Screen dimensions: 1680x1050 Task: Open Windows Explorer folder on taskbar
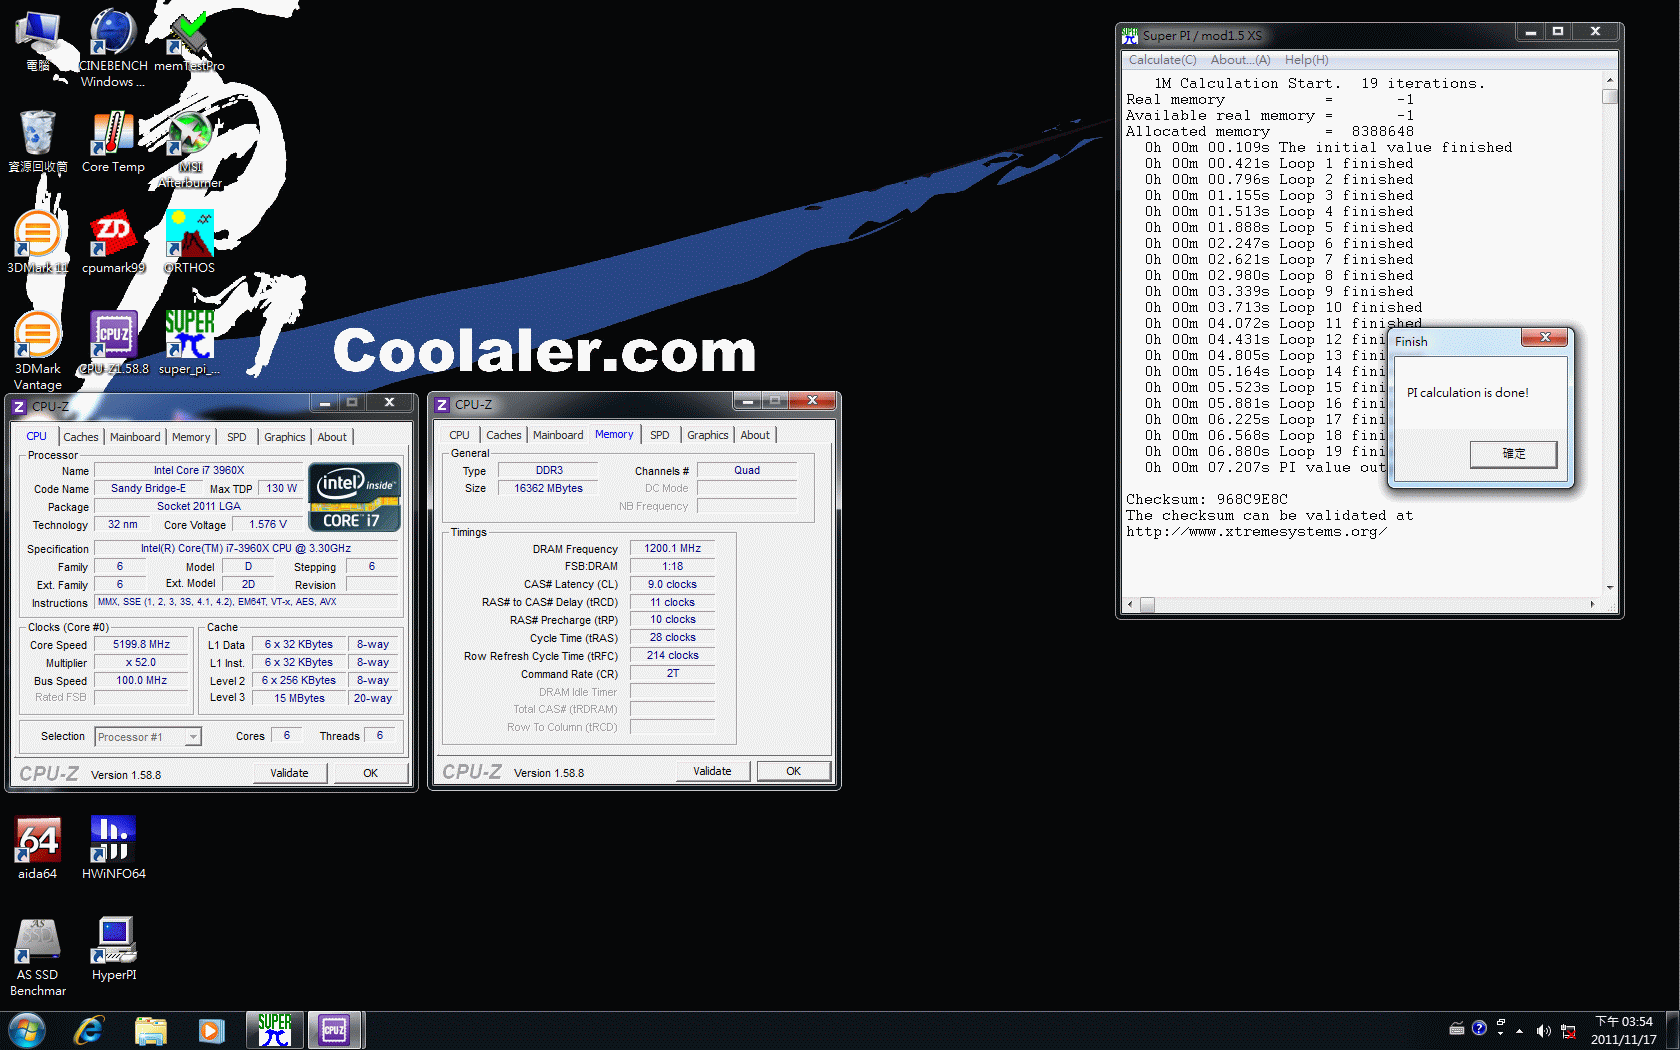point(150,1030)
